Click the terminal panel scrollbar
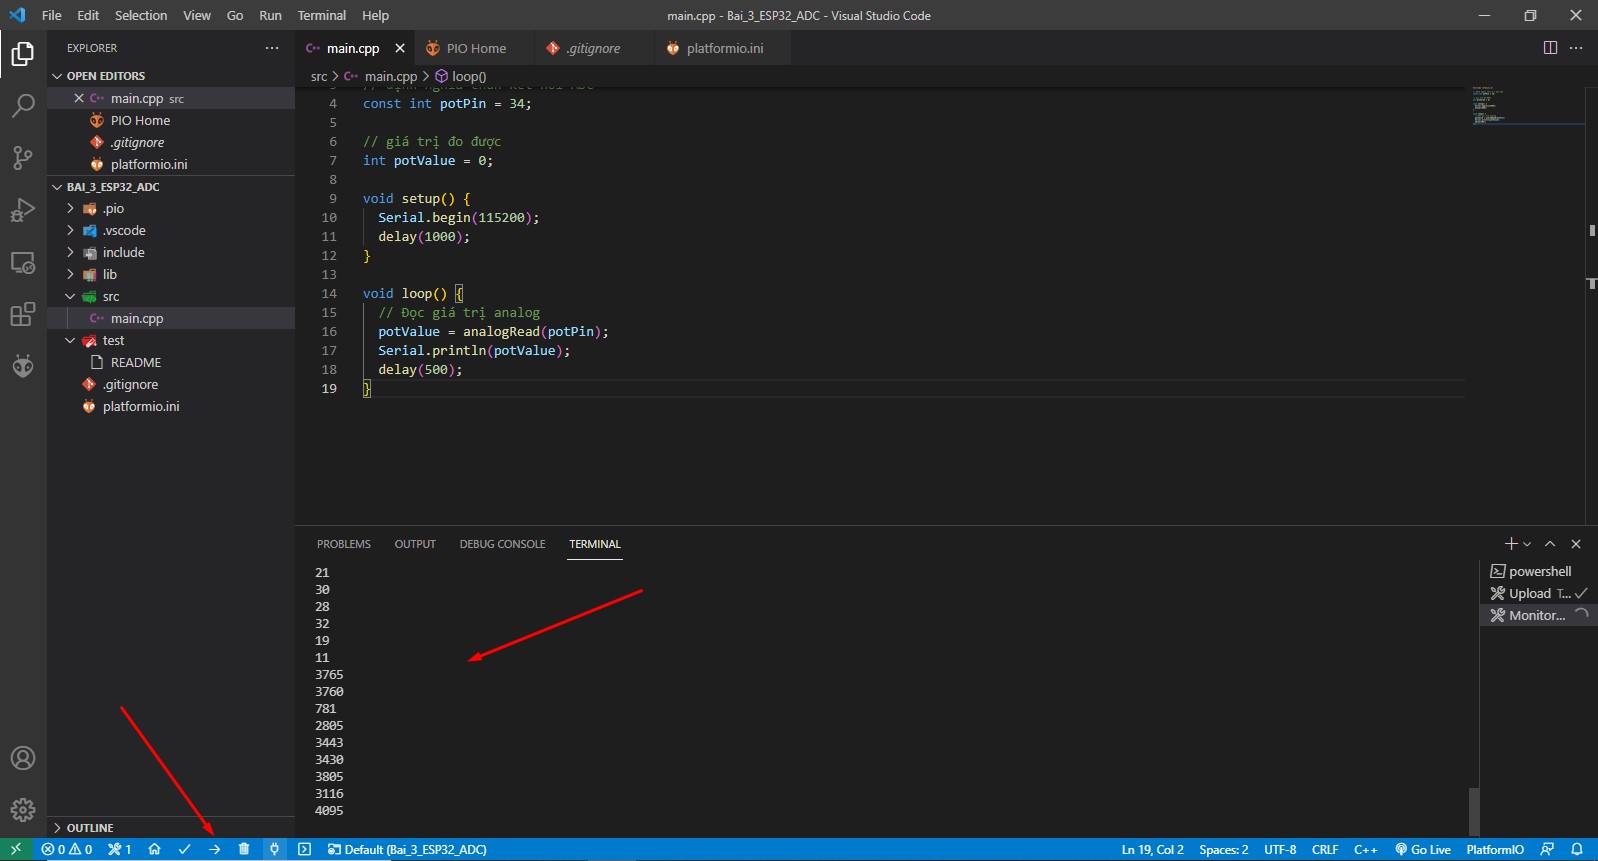 pos(1473,810)
